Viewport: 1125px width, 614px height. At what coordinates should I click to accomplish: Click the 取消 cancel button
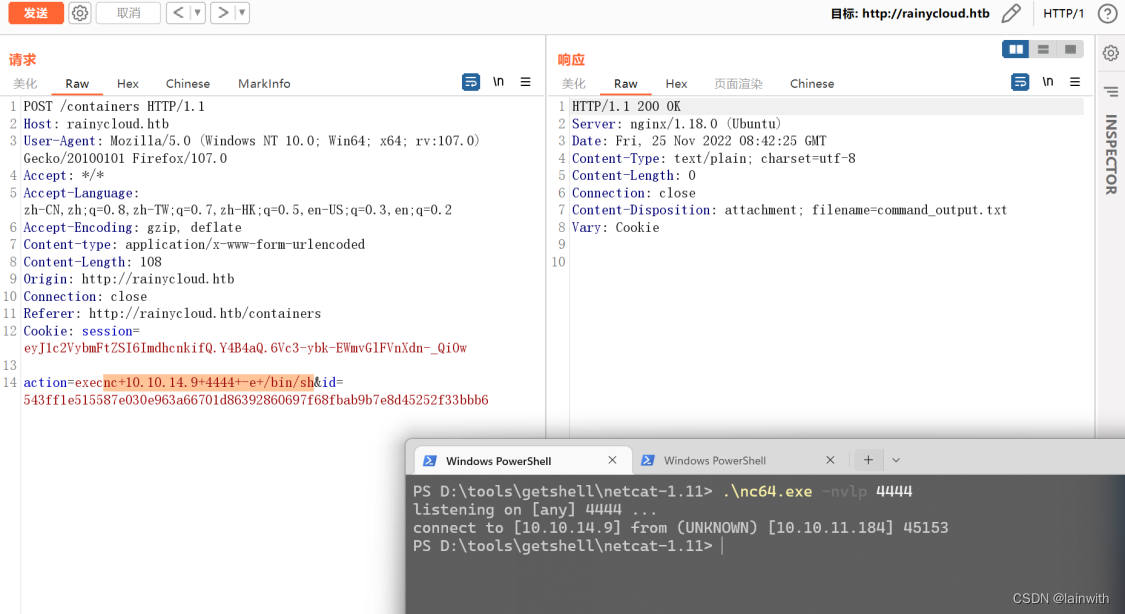128,13
